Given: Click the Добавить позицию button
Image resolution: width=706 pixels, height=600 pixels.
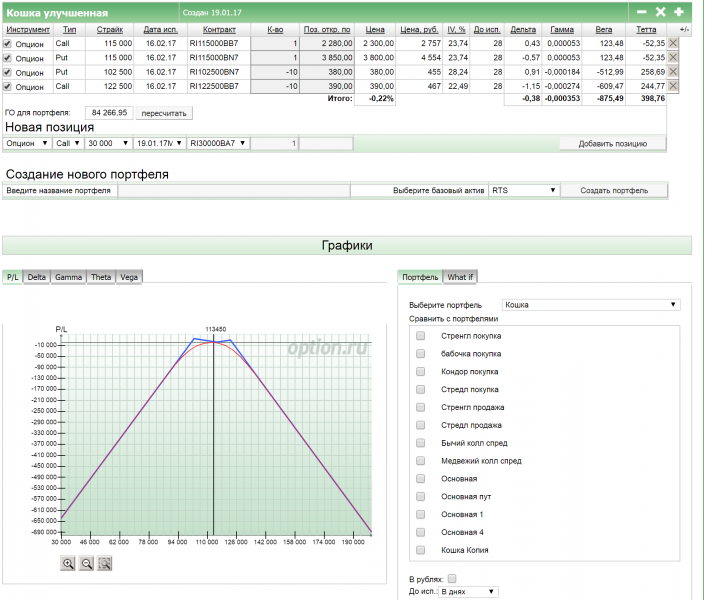Looking at the screenshot, I should (612, 144).
